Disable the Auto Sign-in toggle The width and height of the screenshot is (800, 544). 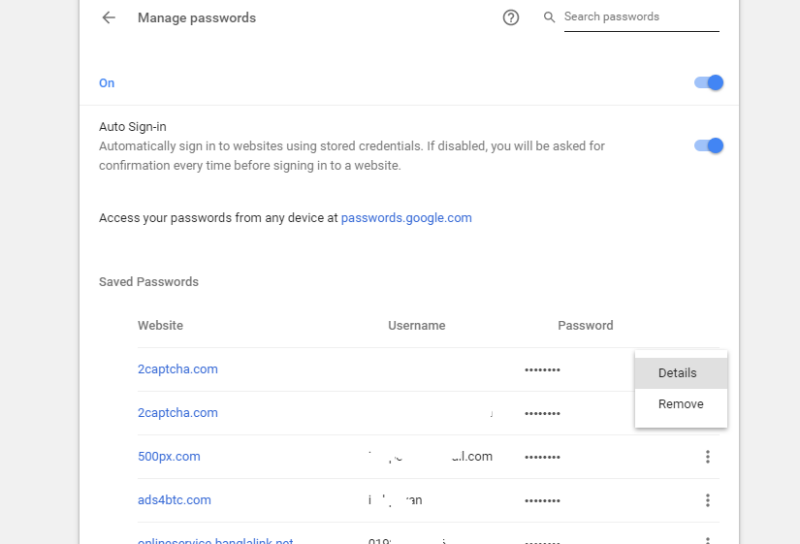coord(709,146)
